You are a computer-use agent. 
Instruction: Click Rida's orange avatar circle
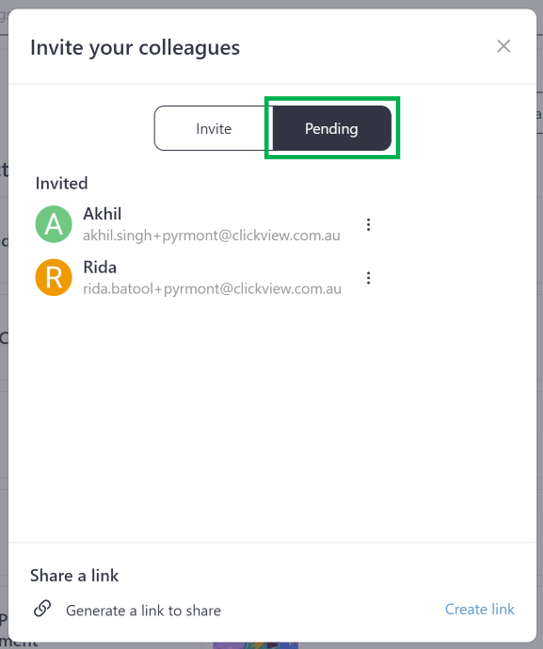coord(54,277)
